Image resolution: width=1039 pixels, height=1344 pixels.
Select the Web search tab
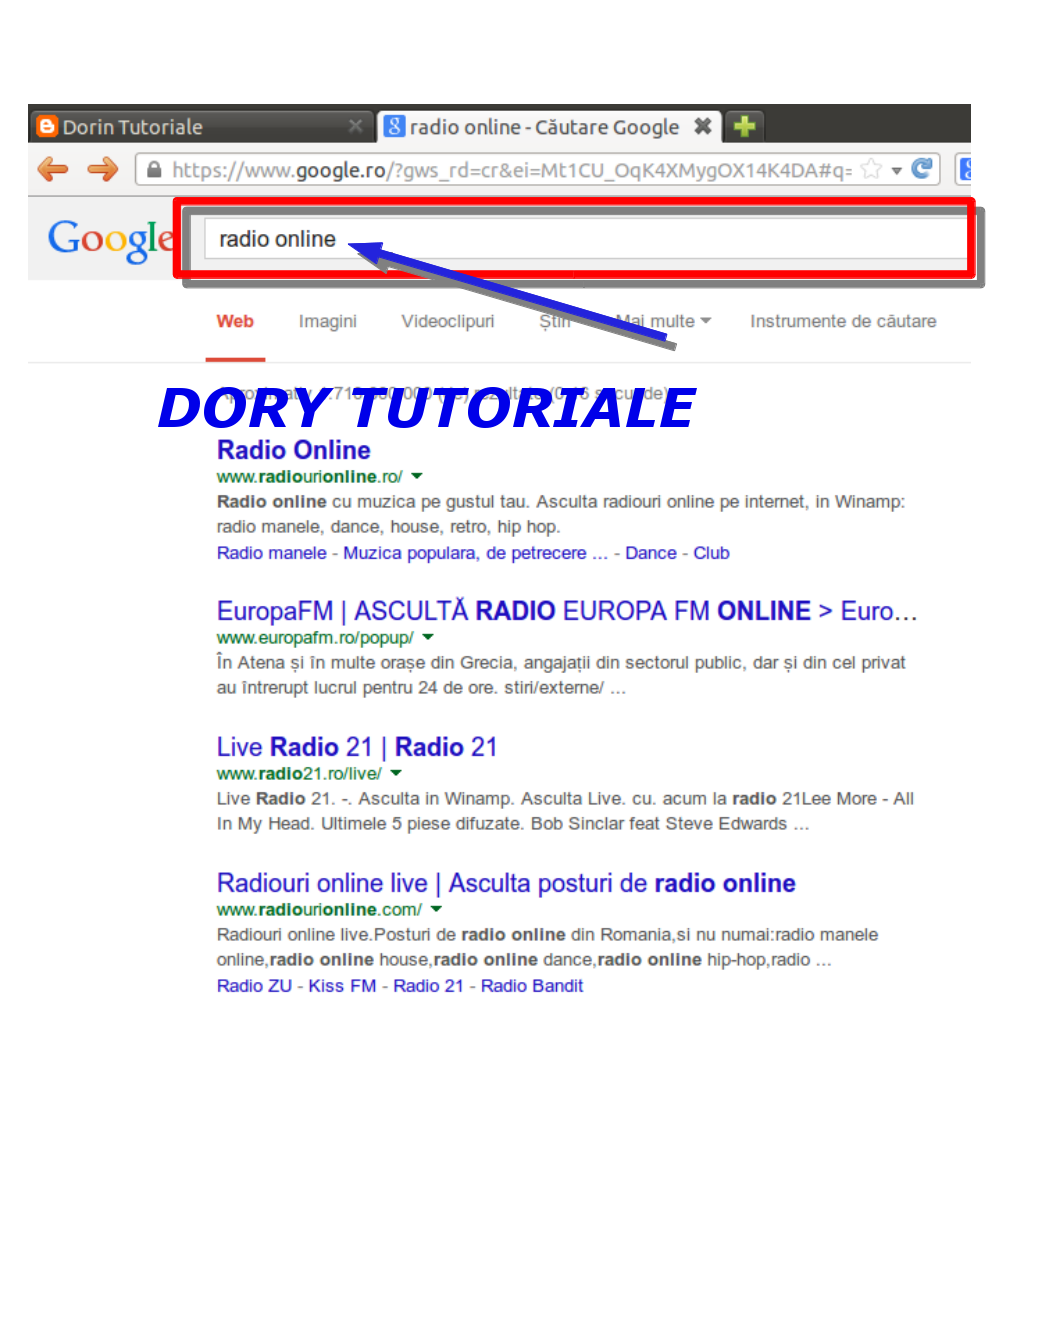click(x=235, y=321)
